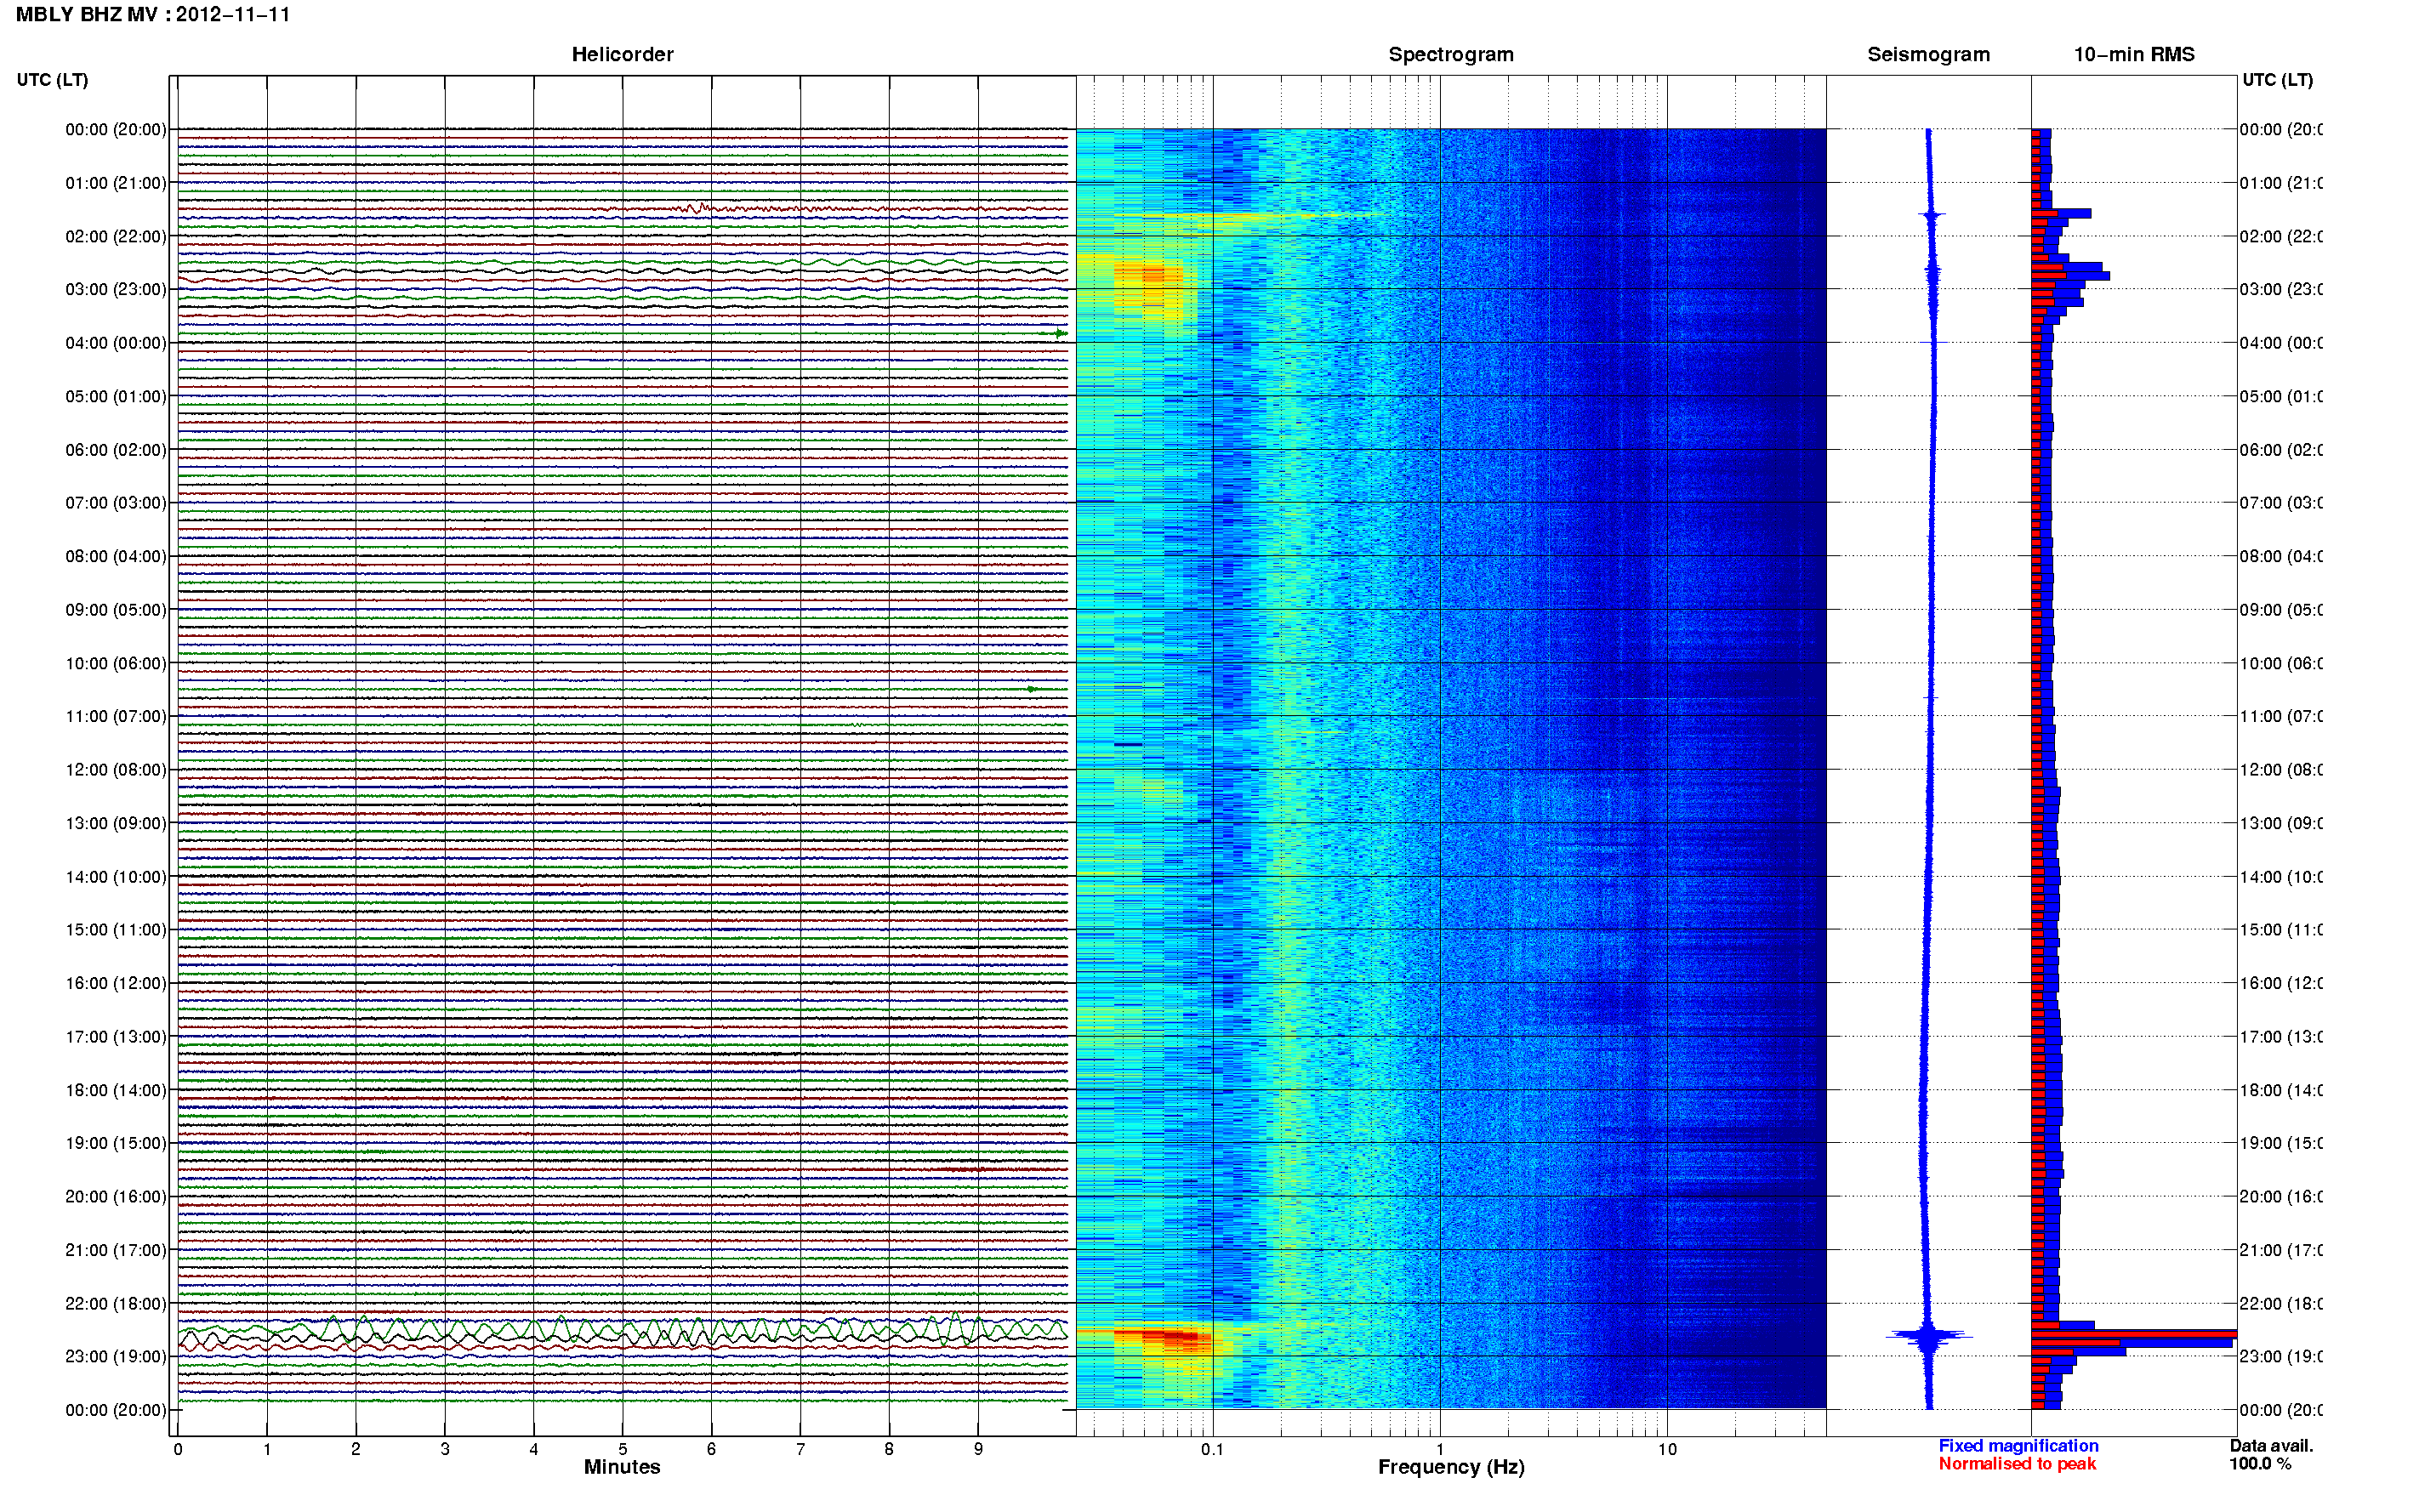Screen dimensions: 2419x1512
Task: Click tick label 5 on the Minutes axis
Action: click(623, 1449)
